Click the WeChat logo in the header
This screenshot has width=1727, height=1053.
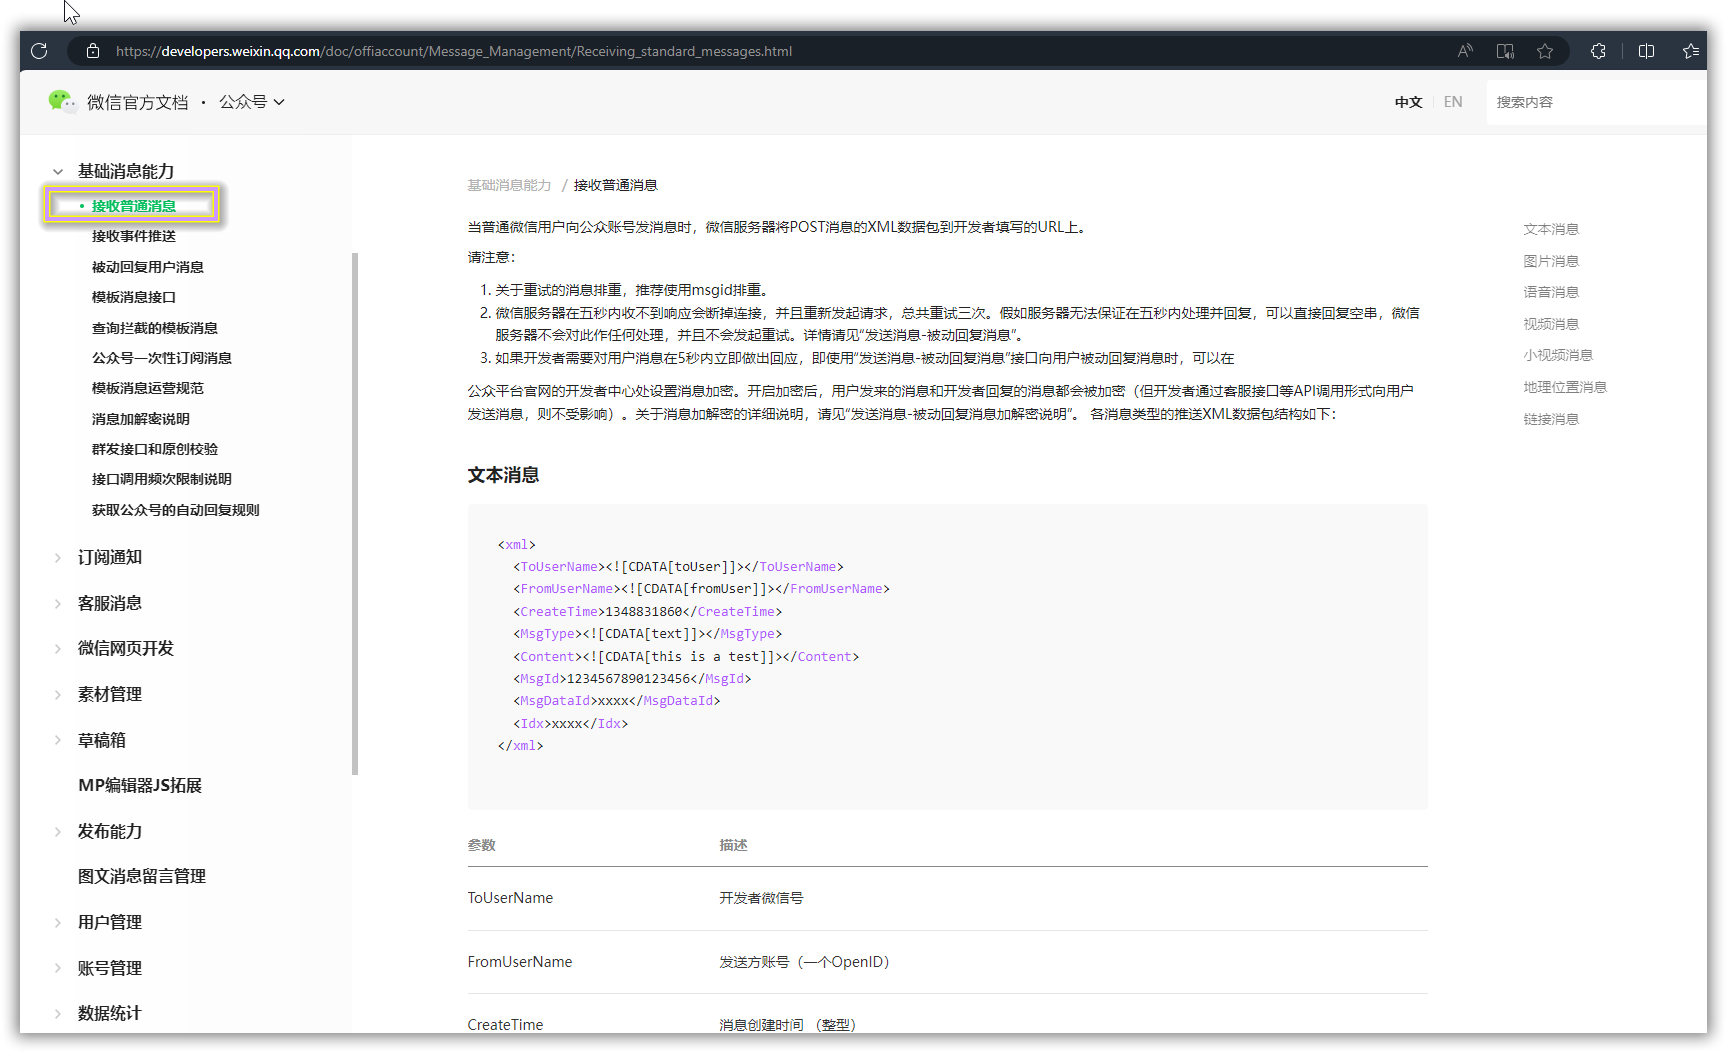62,101
